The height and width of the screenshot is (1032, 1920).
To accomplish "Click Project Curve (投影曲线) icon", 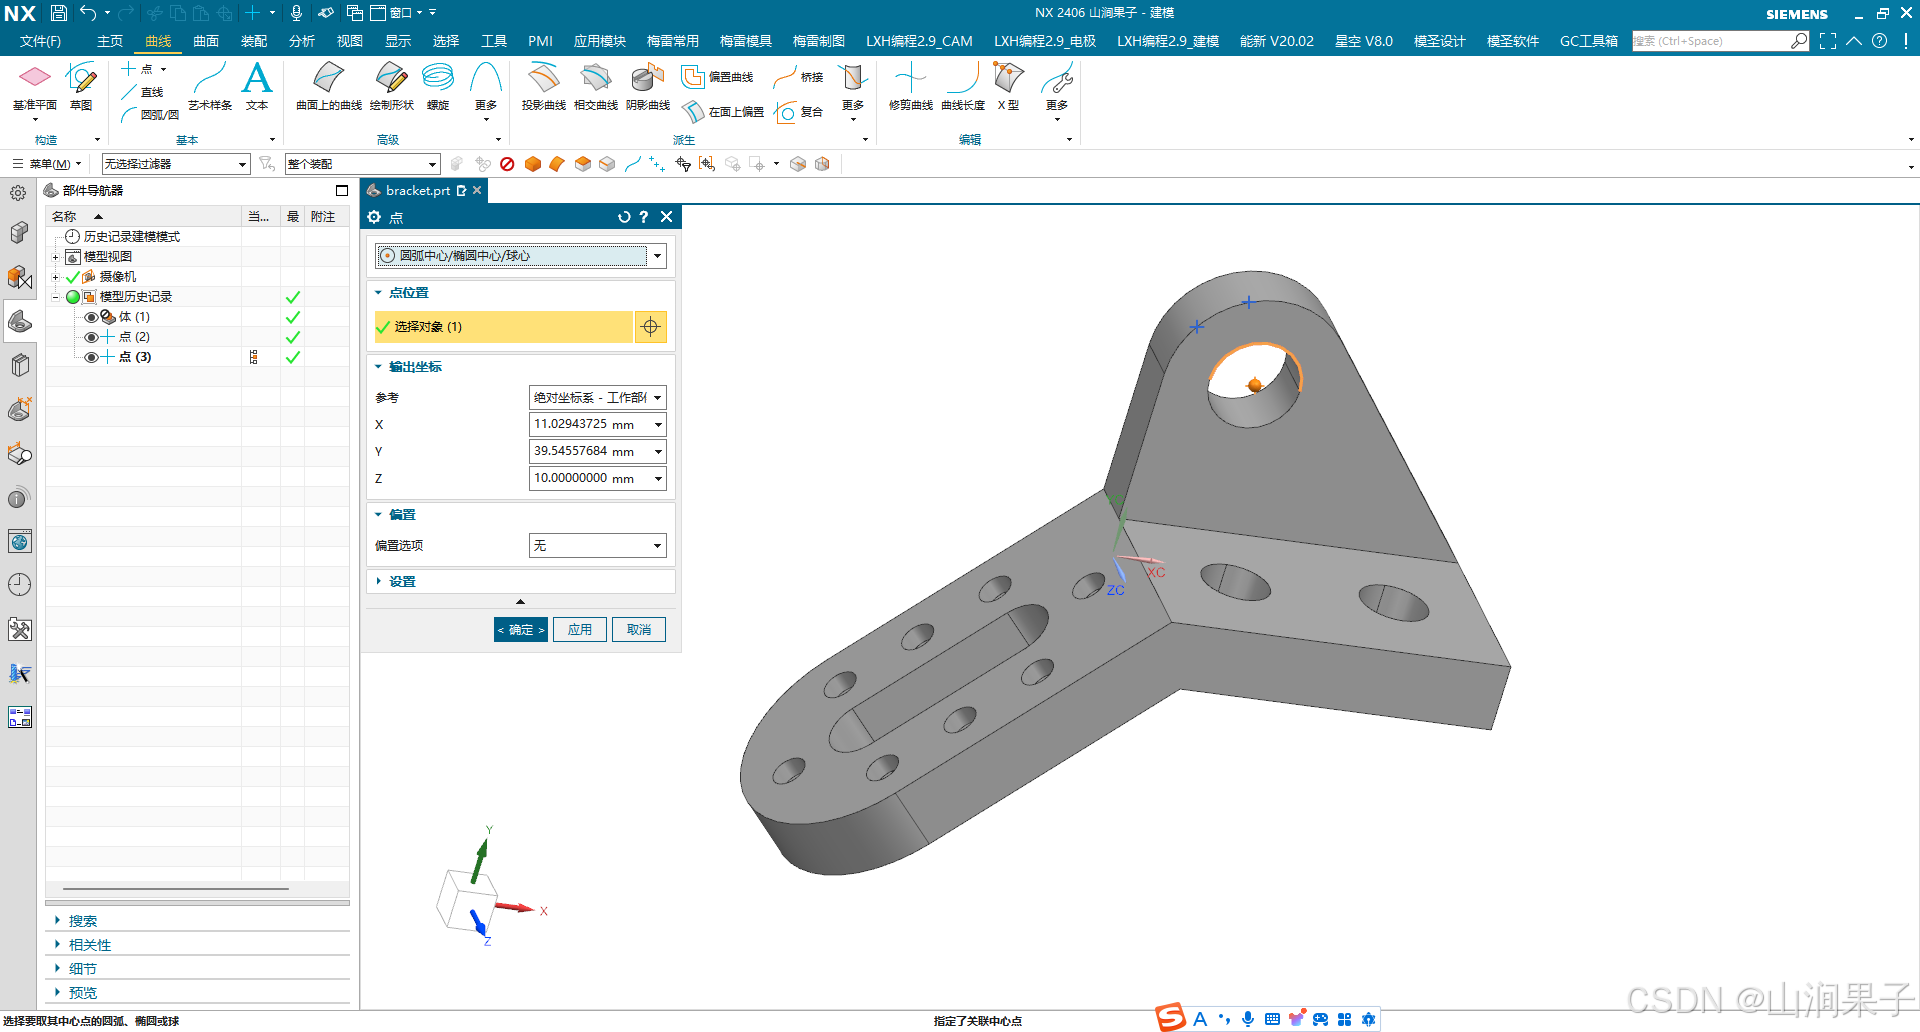I will point(543,87).
